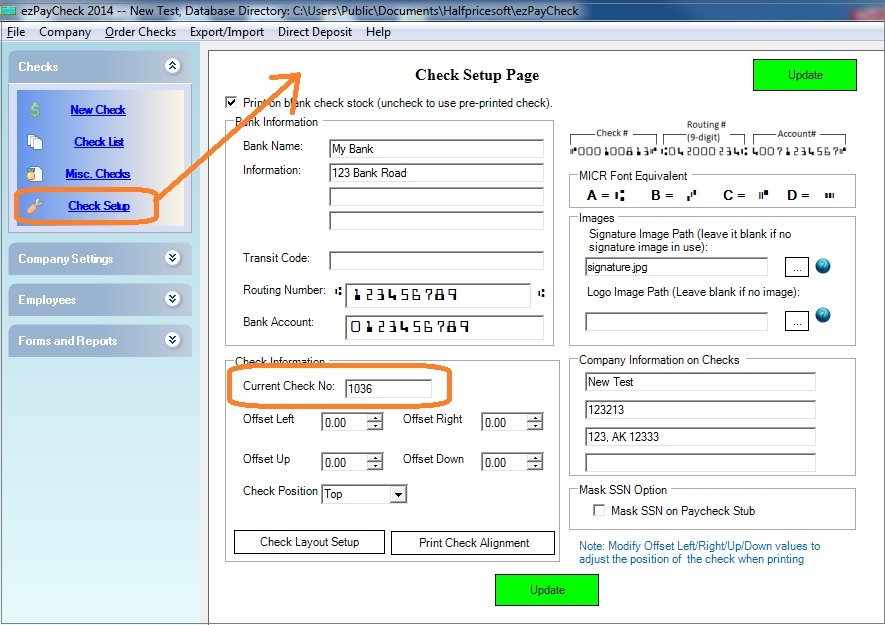Open the Export/Import menu
Image resolution: width=885 pixels, height=625 pixels.
(226, 32)
